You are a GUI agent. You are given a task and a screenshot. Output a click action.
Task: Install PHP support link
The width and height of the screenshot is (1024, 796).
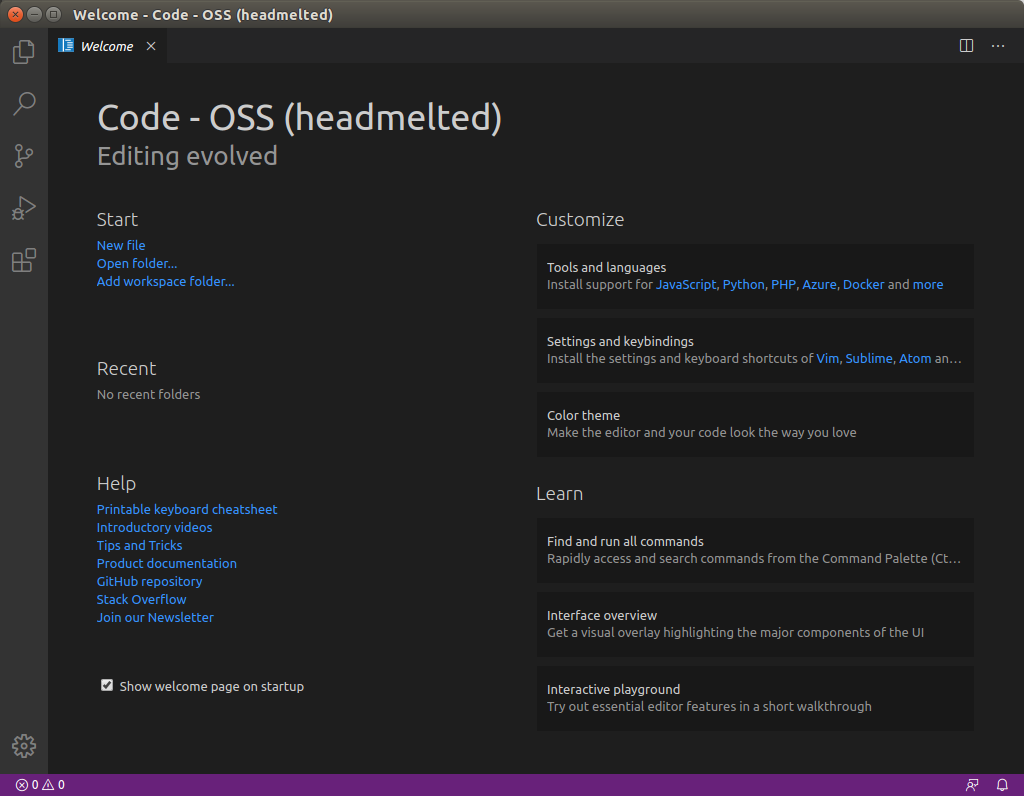(x=783, y=285)
